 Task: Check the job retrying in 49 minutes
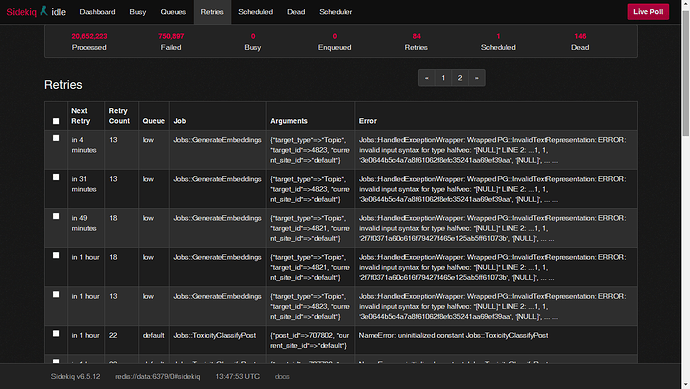click(x=56, y=216)
